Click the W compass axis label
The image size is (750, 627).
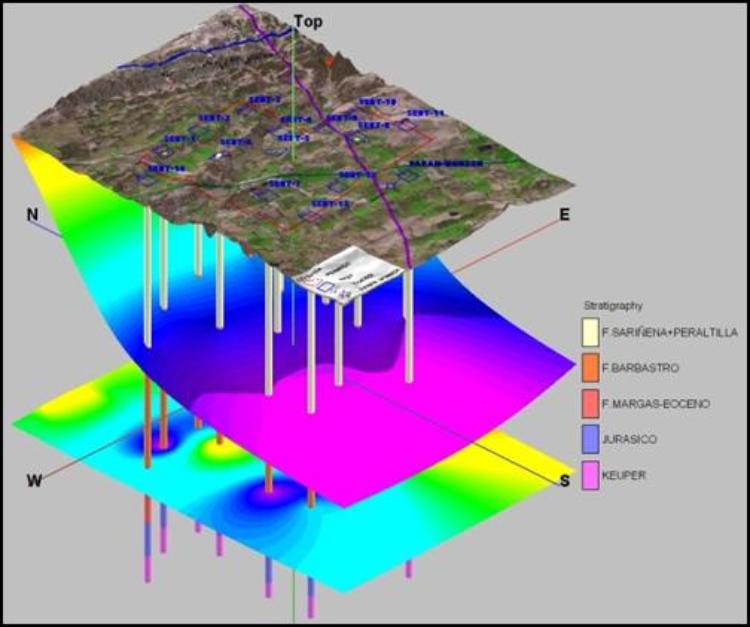click(34, 480)
